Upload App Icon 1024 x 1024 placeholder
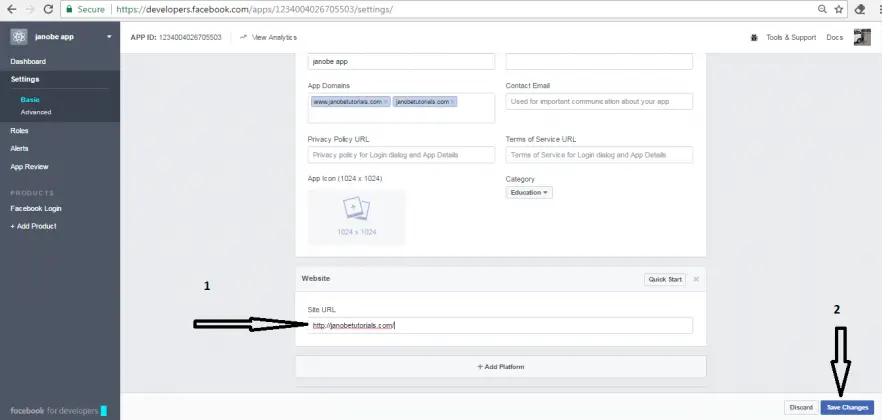This screenshot has width=882, height=420. pos(357,216)
